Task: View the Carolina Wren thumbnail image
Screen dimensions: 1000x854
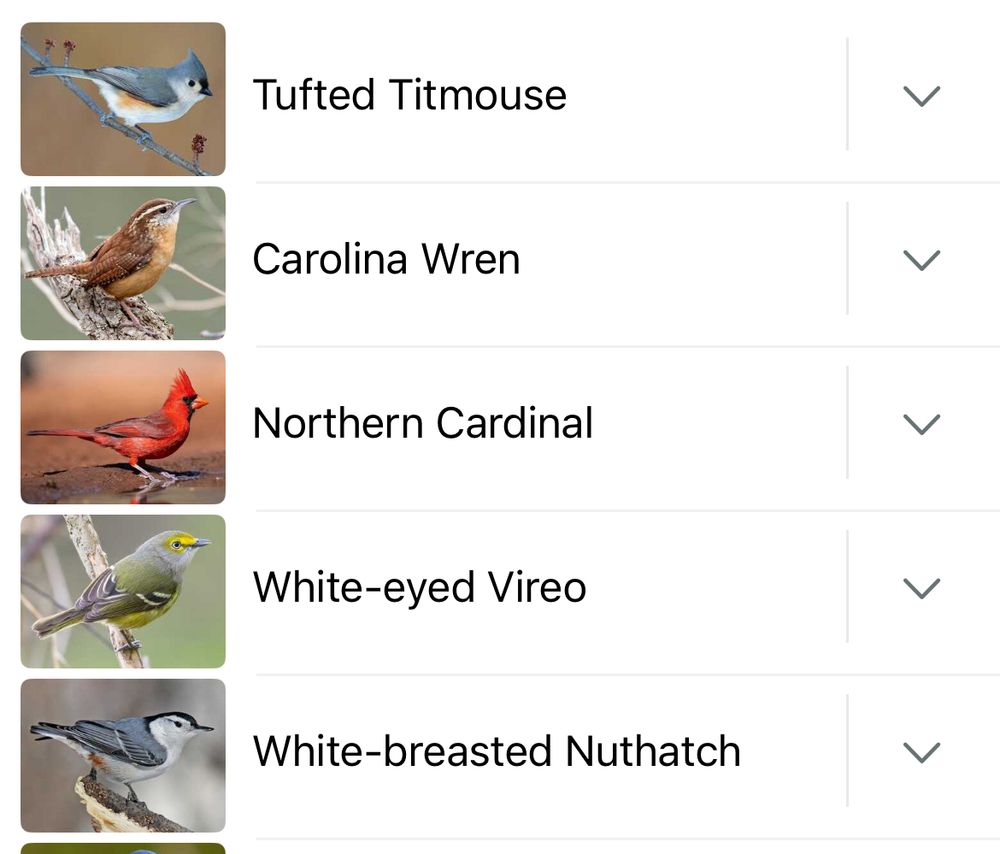Action: pyautogui.click(x=123, y=259)
